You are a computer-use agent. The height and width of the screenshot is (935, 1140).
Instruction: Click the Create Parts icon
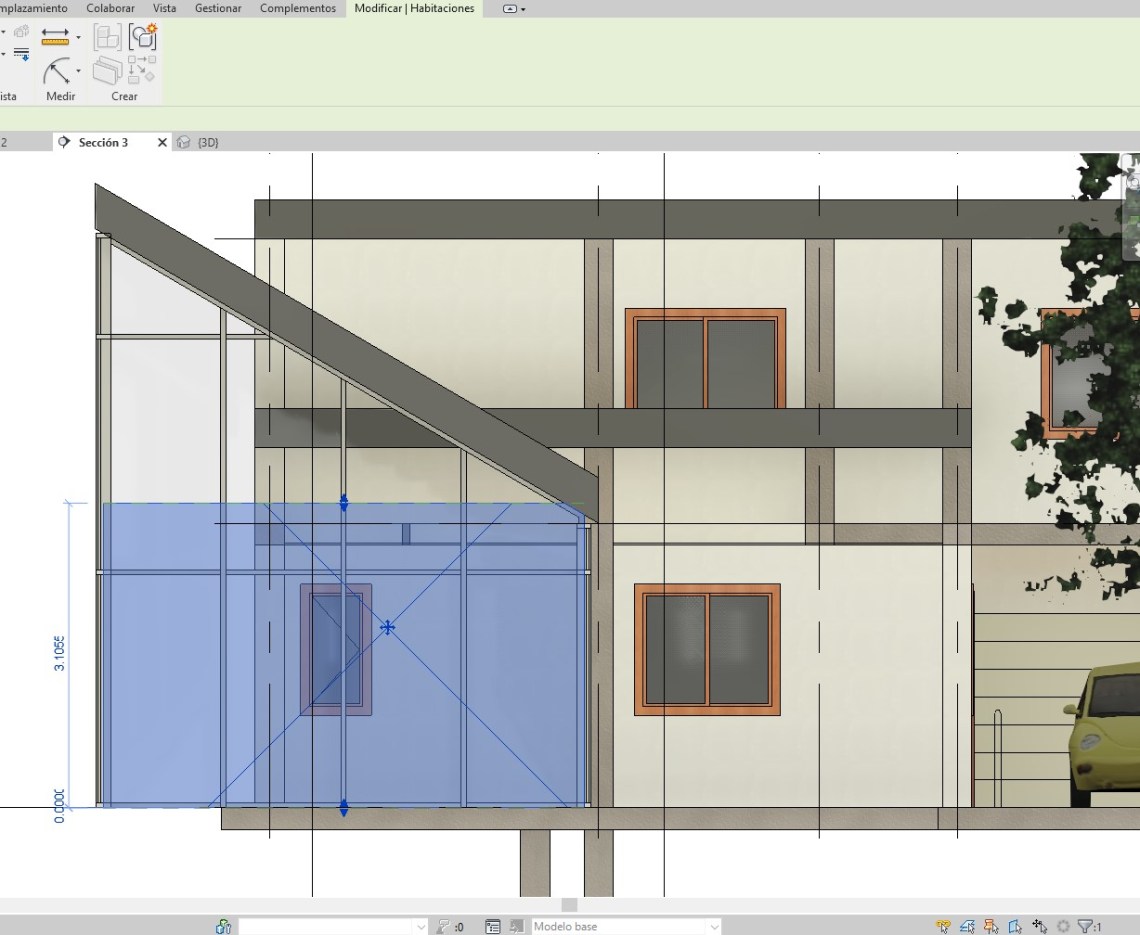click(x=107, y=71)
